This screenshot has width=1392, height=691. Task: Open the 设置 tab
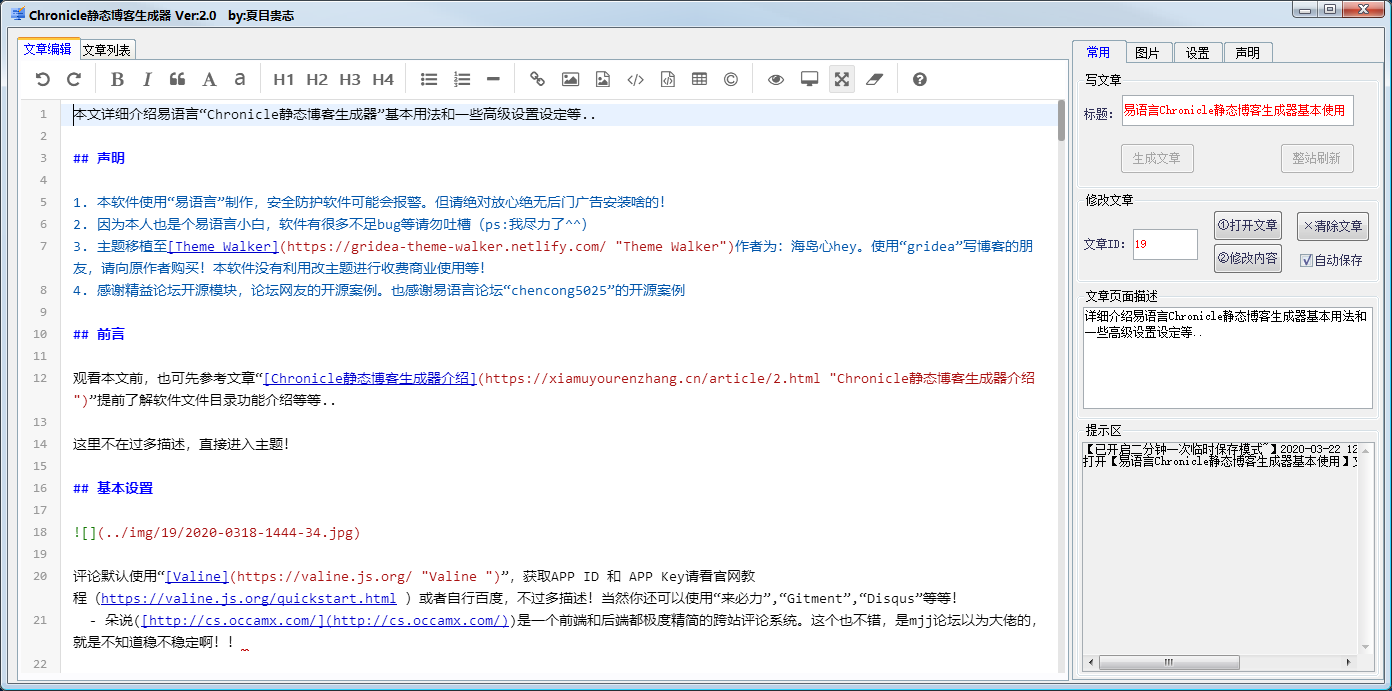pyautogui.click(x=1198, y=53)
